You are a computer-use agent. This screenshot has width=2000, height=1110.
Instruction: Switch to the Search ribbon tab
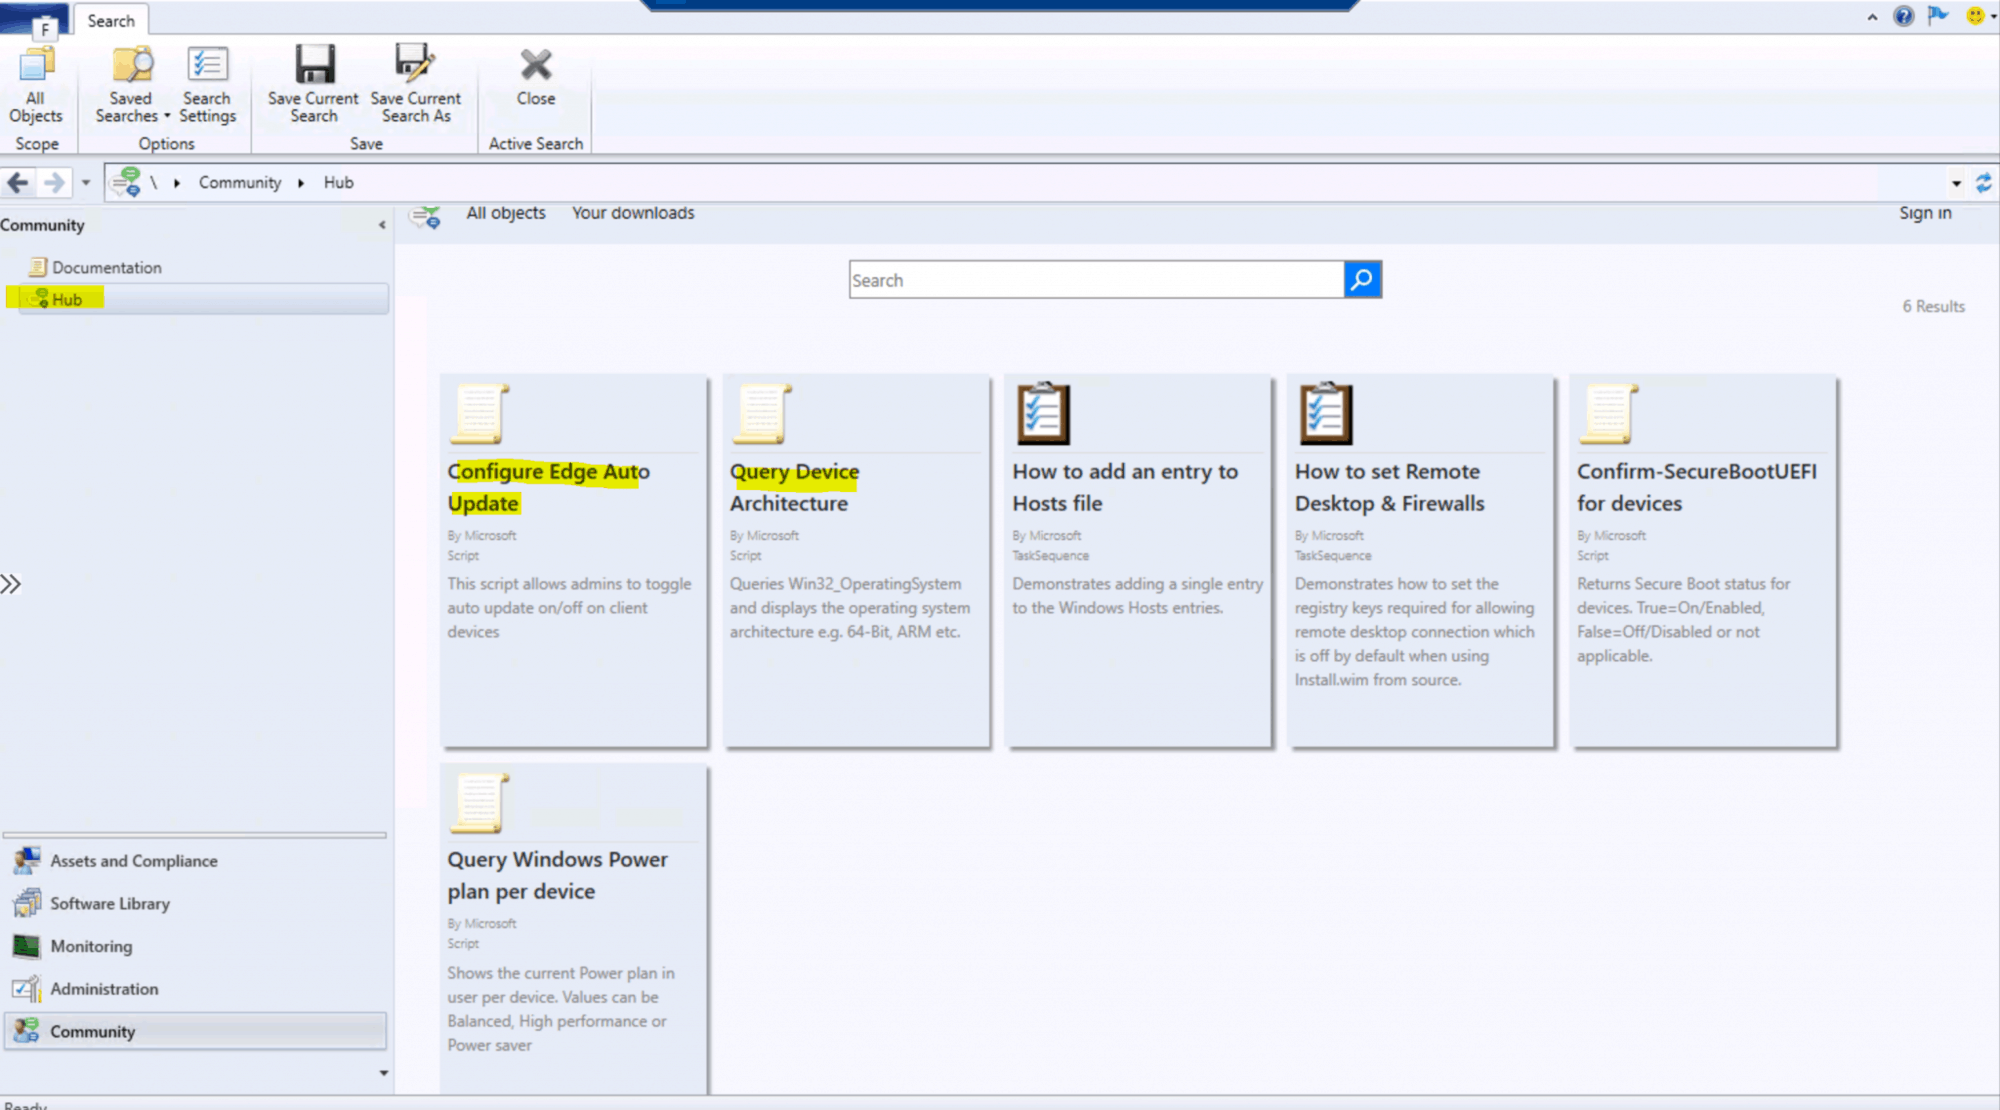tap(110, 20)
